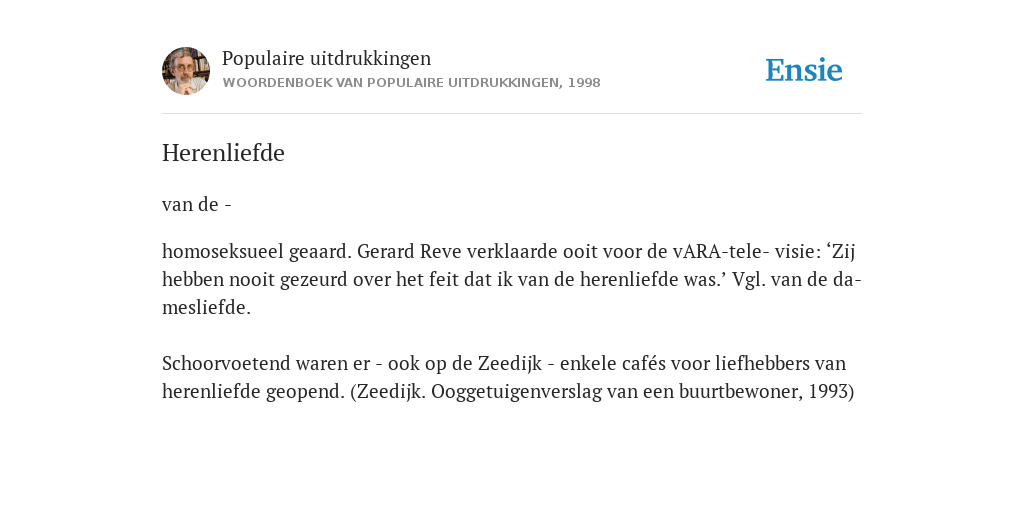Click the year '1998' in the subtitle
Screen dimensions: 1024x512
click(584, 83)
